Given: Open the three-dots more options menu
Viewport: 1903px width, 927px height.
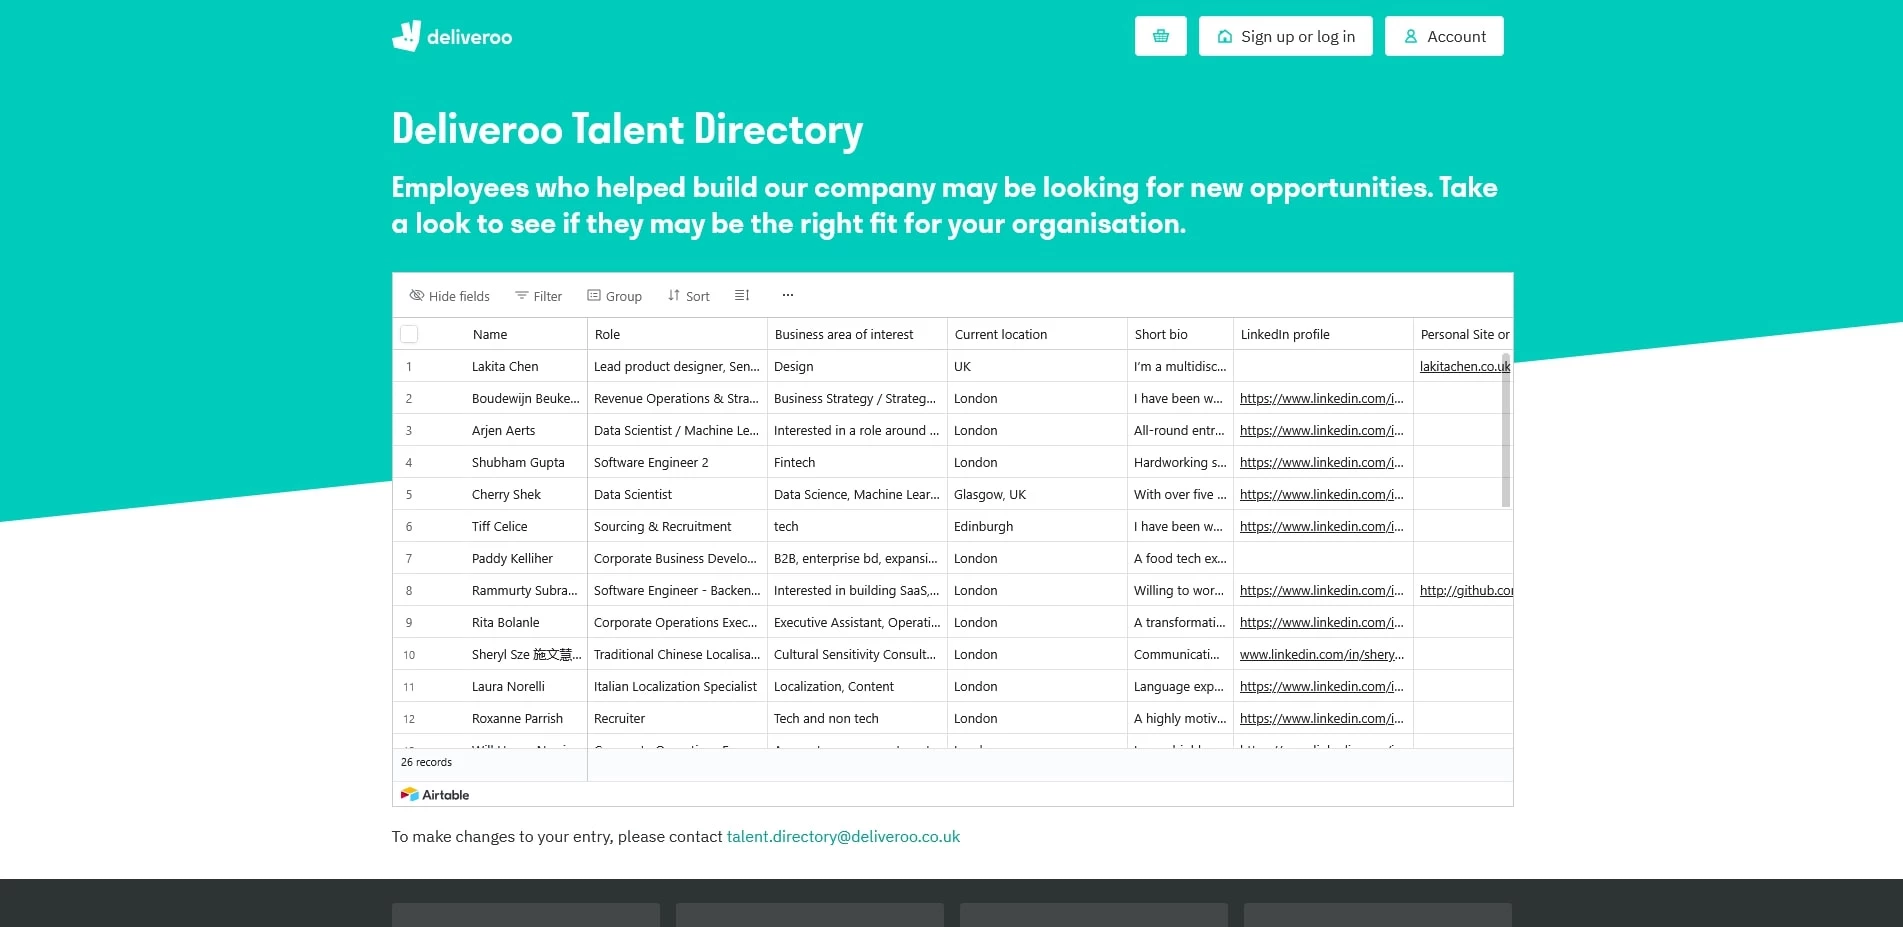Looking at the screenshot, I should [x=788, y=295].
